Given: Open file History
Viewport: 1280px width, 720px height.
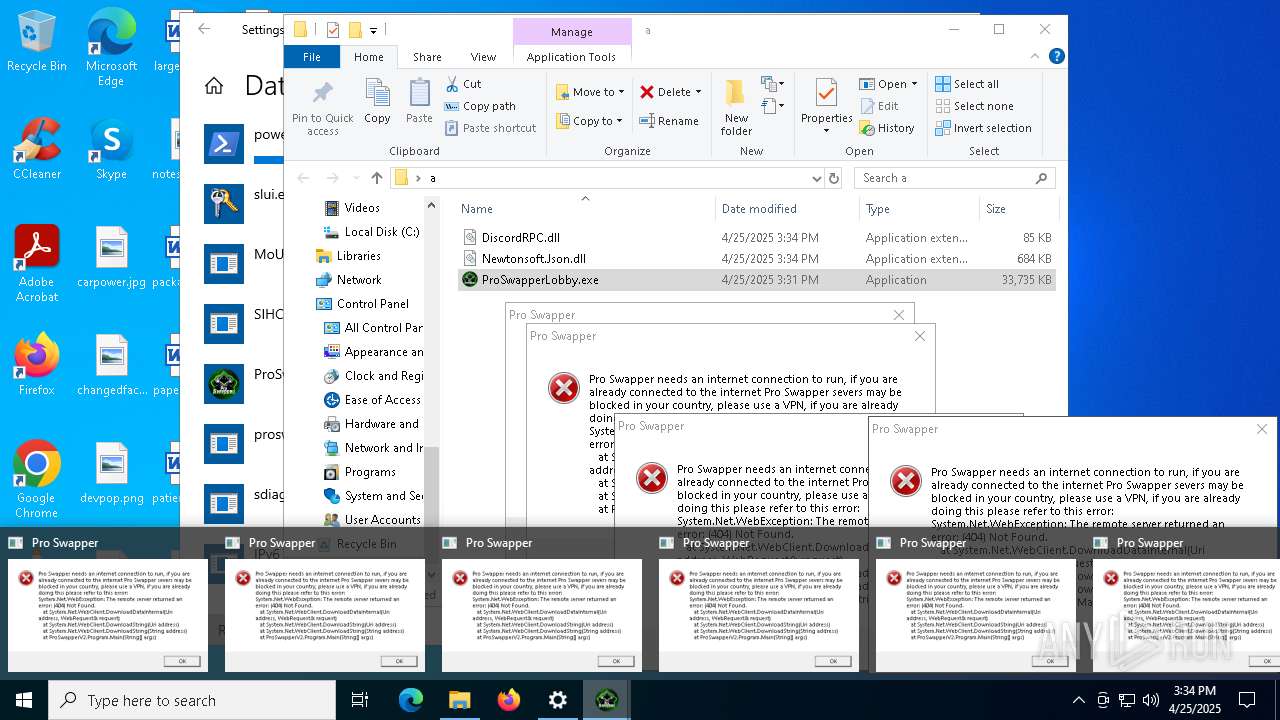Looking at the screenshot, I should pyautogui.click(x=887, y=128).
